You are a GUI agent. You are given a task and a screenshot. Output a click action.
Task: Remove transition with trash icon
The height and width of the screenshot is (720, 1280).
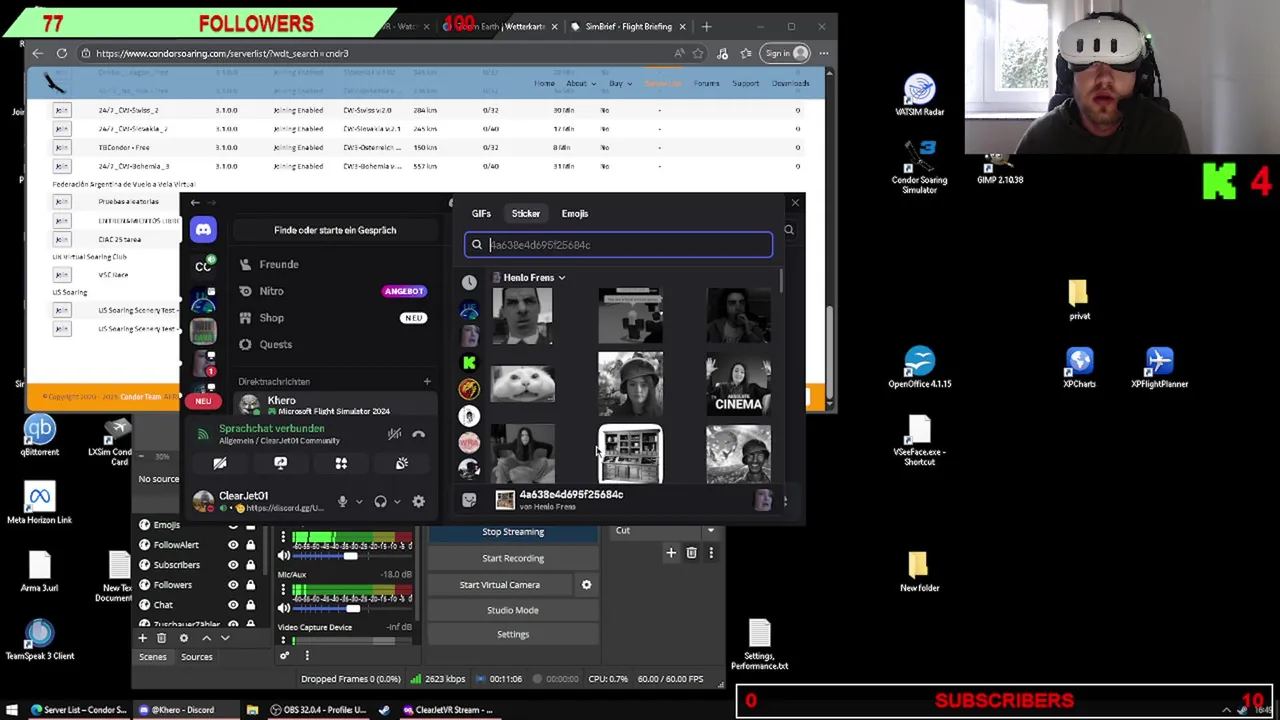(691, 552)
